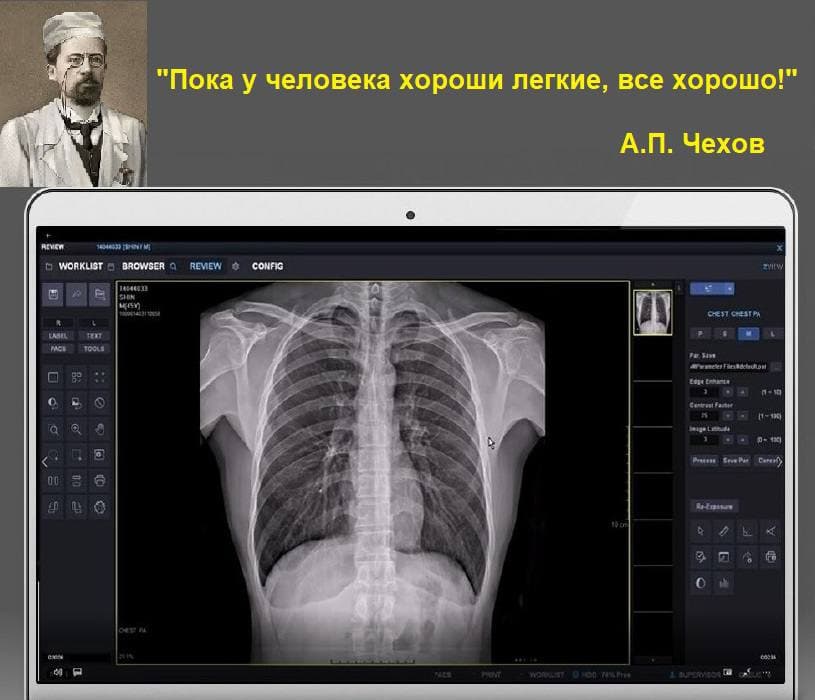The height and width of the screenshot is (700, 815).
Task: Click the invert image icon in the right panel
Action: (702, 582)
